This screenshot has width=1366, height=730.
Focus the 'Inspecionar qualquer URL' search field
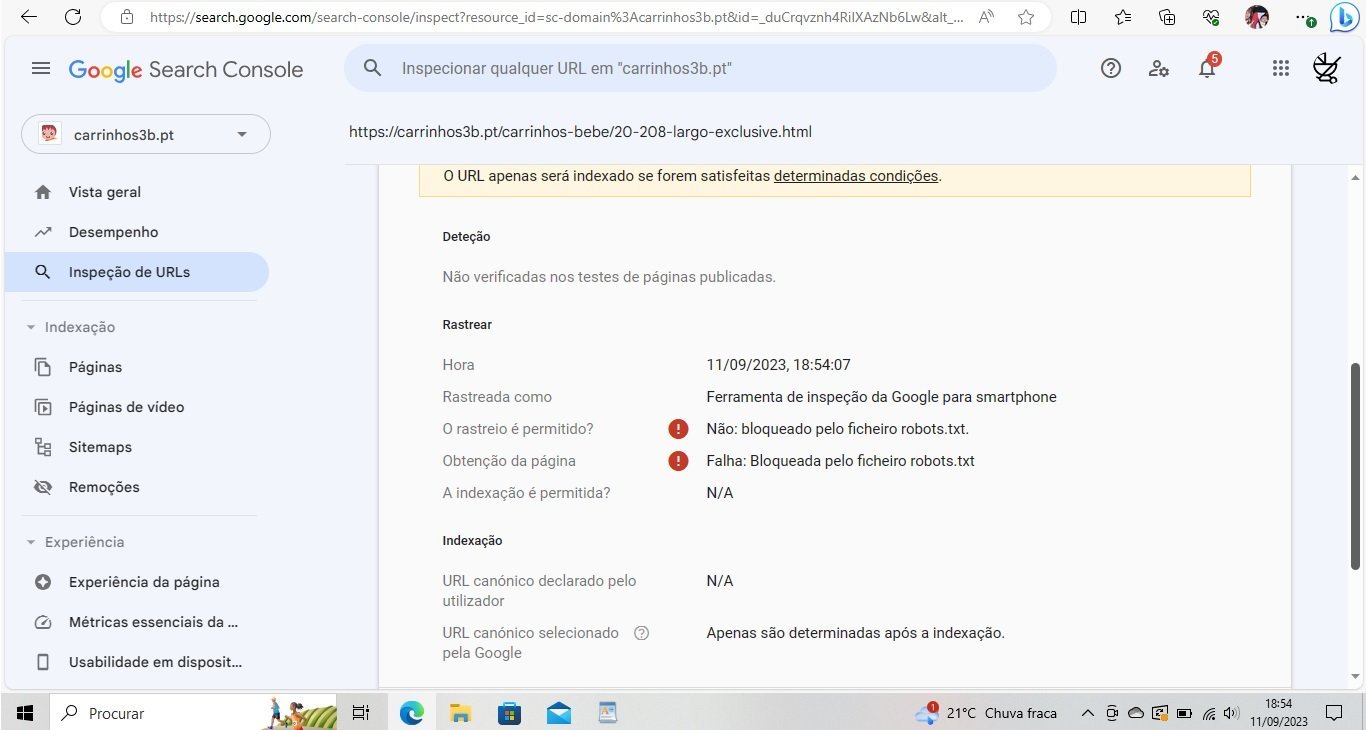pos(700,69)
